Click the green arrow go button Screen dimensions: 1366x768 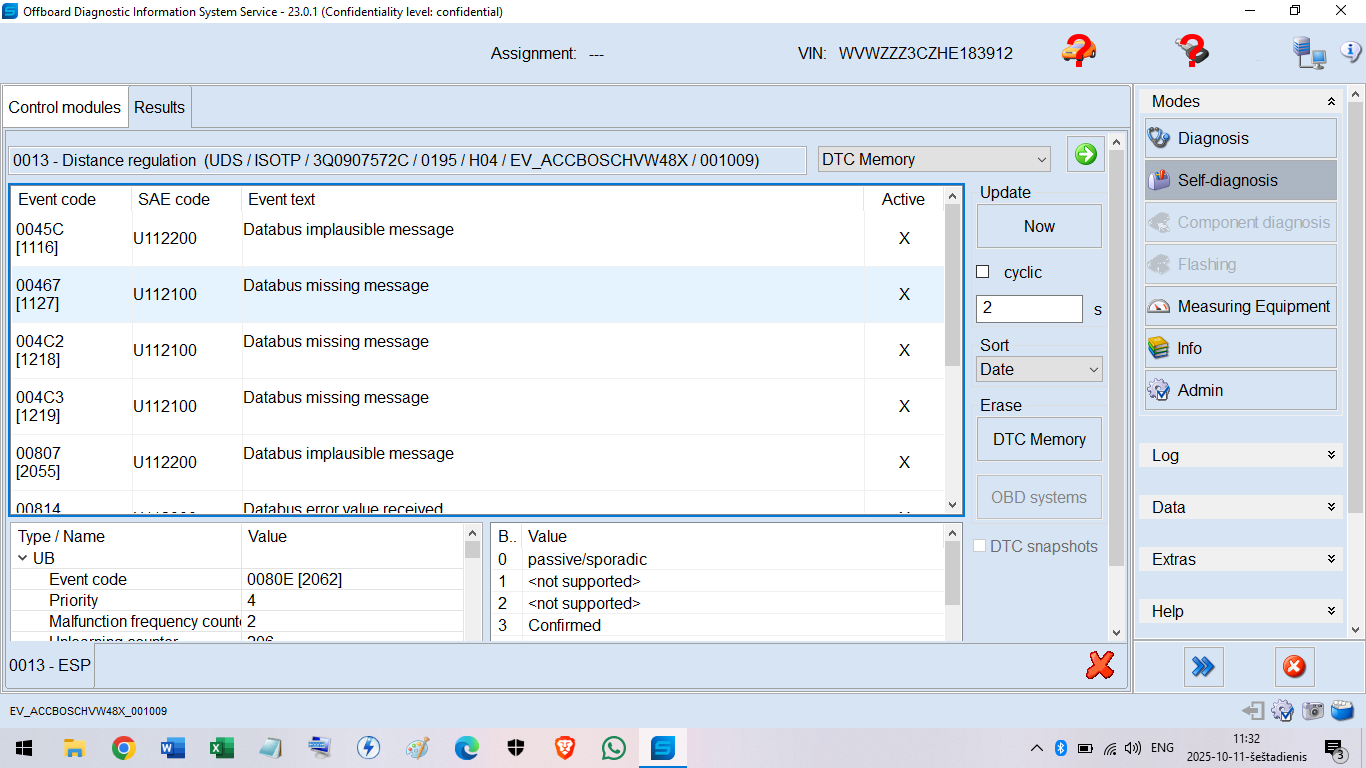[x=1085, y=154]
